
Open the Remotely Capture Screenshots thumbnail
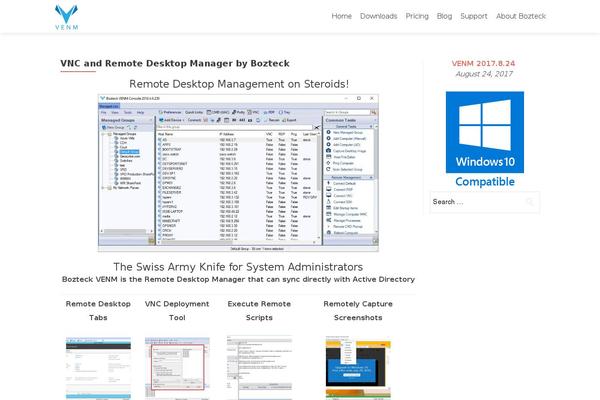coord(358,367)
